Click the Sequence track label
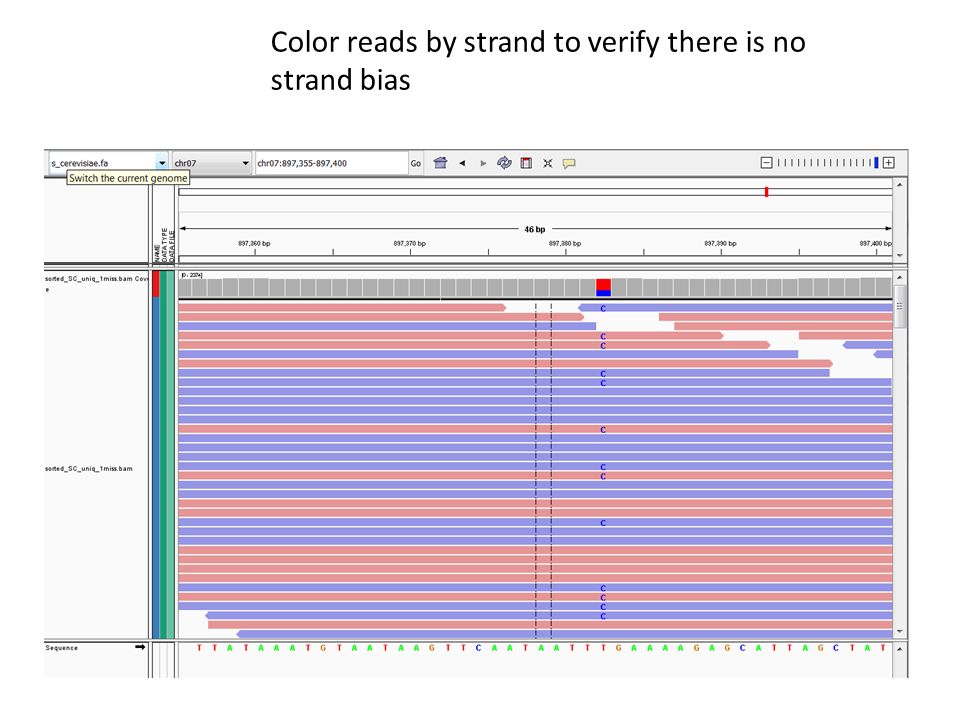 point(61,648)
